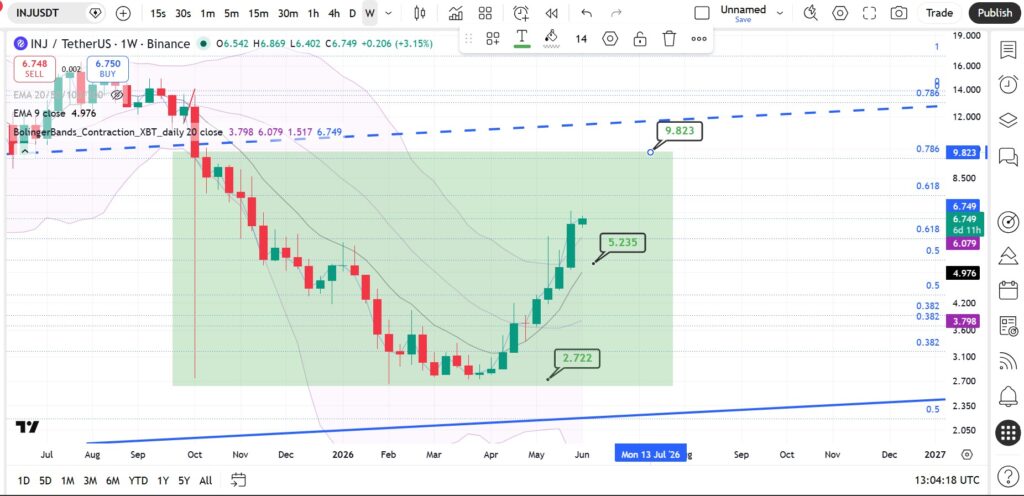This screenshot has width=1024, height=496.
Task: Choose the candlestick chart type icon
Action: pyautogui.click(x=420, y=13)
